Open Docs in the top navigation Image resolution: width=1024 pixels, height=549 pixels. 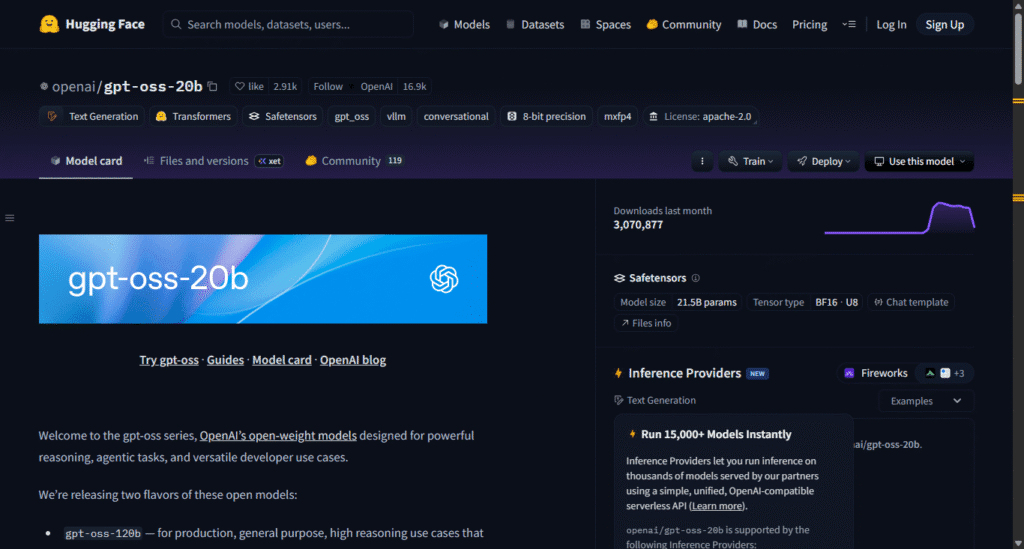pyautogui.click(x=757, y=24)
